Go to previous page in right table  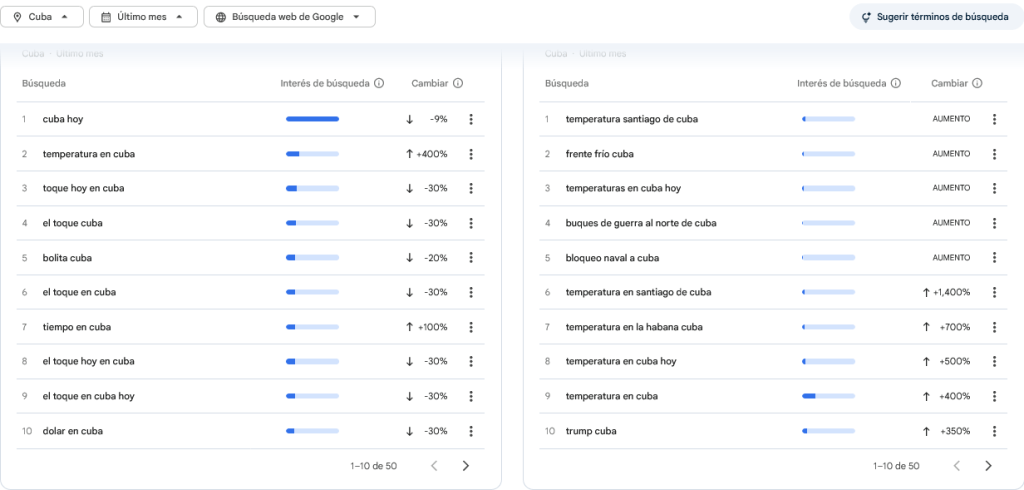(957, 466)
